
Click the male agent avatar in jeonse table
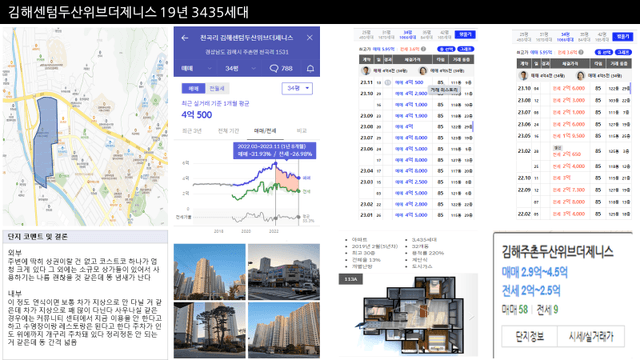click(x=523, y=76)
